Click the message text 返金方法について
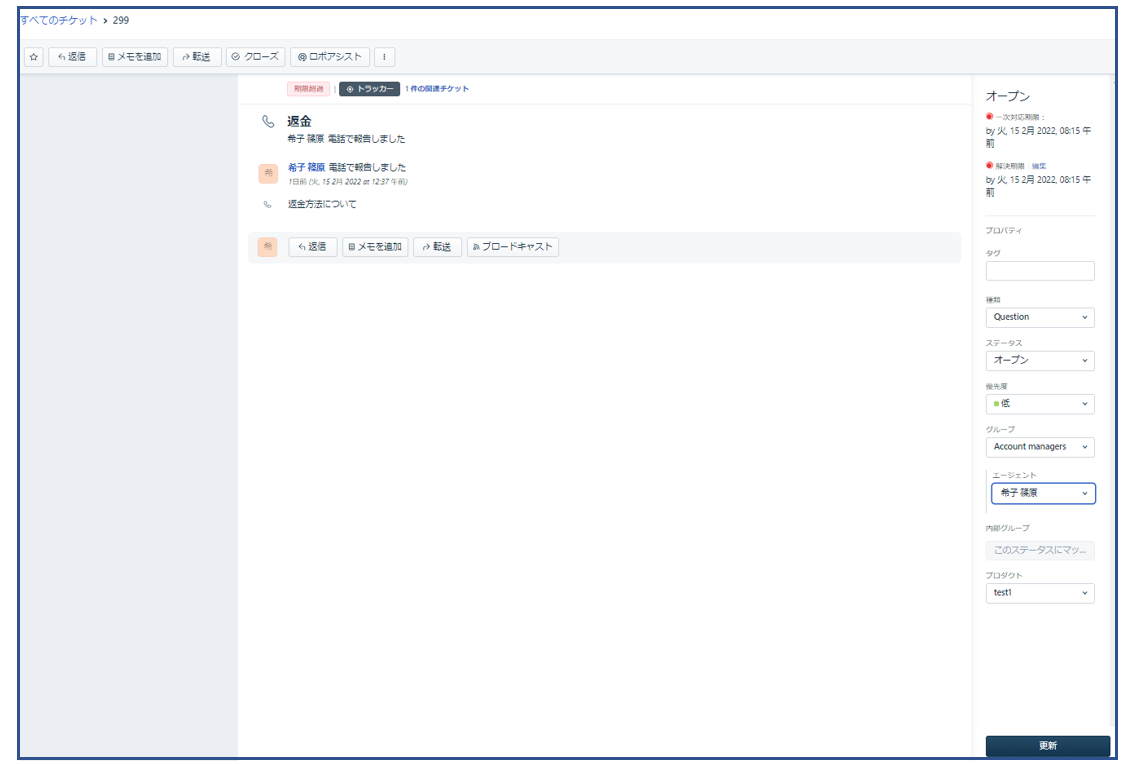The image size is (1129, 764). (322, 205)
